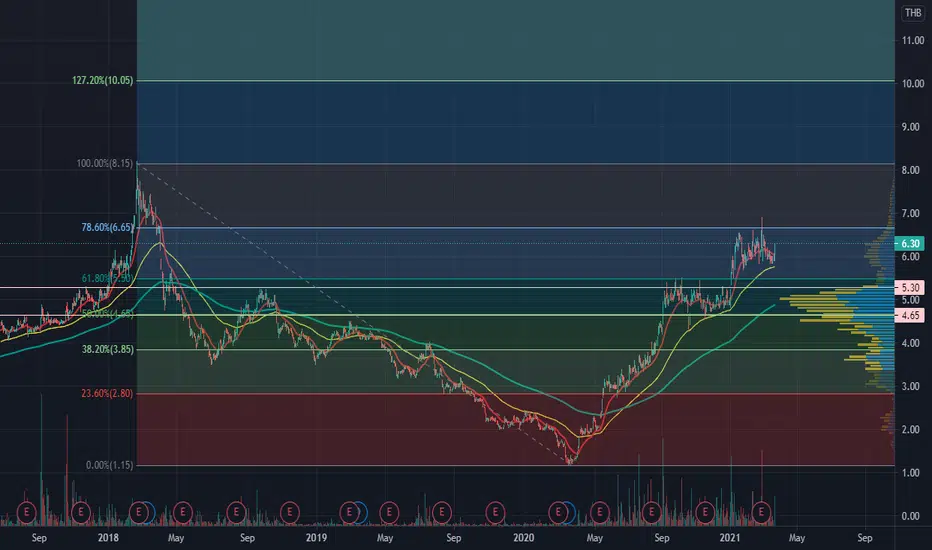Click the blue dividend marker after 2018
The height and width of the screenshot is (550, 932).
point(148,512)
